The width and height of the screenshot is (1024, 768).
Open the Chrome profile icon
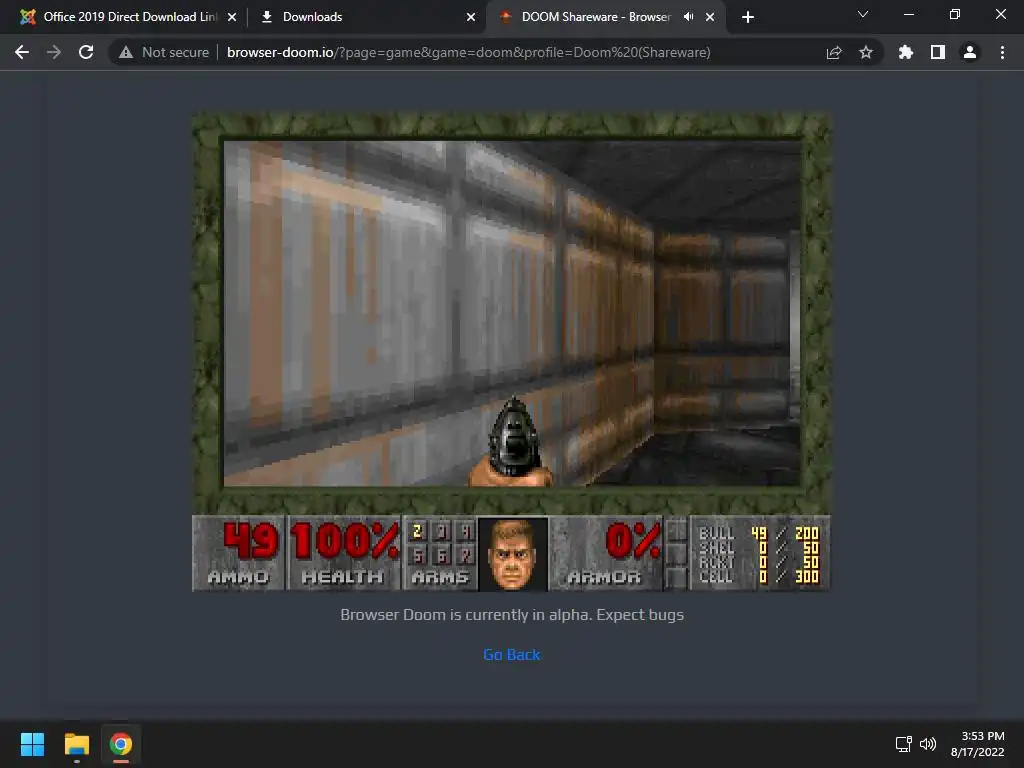[x=970, y=52]
